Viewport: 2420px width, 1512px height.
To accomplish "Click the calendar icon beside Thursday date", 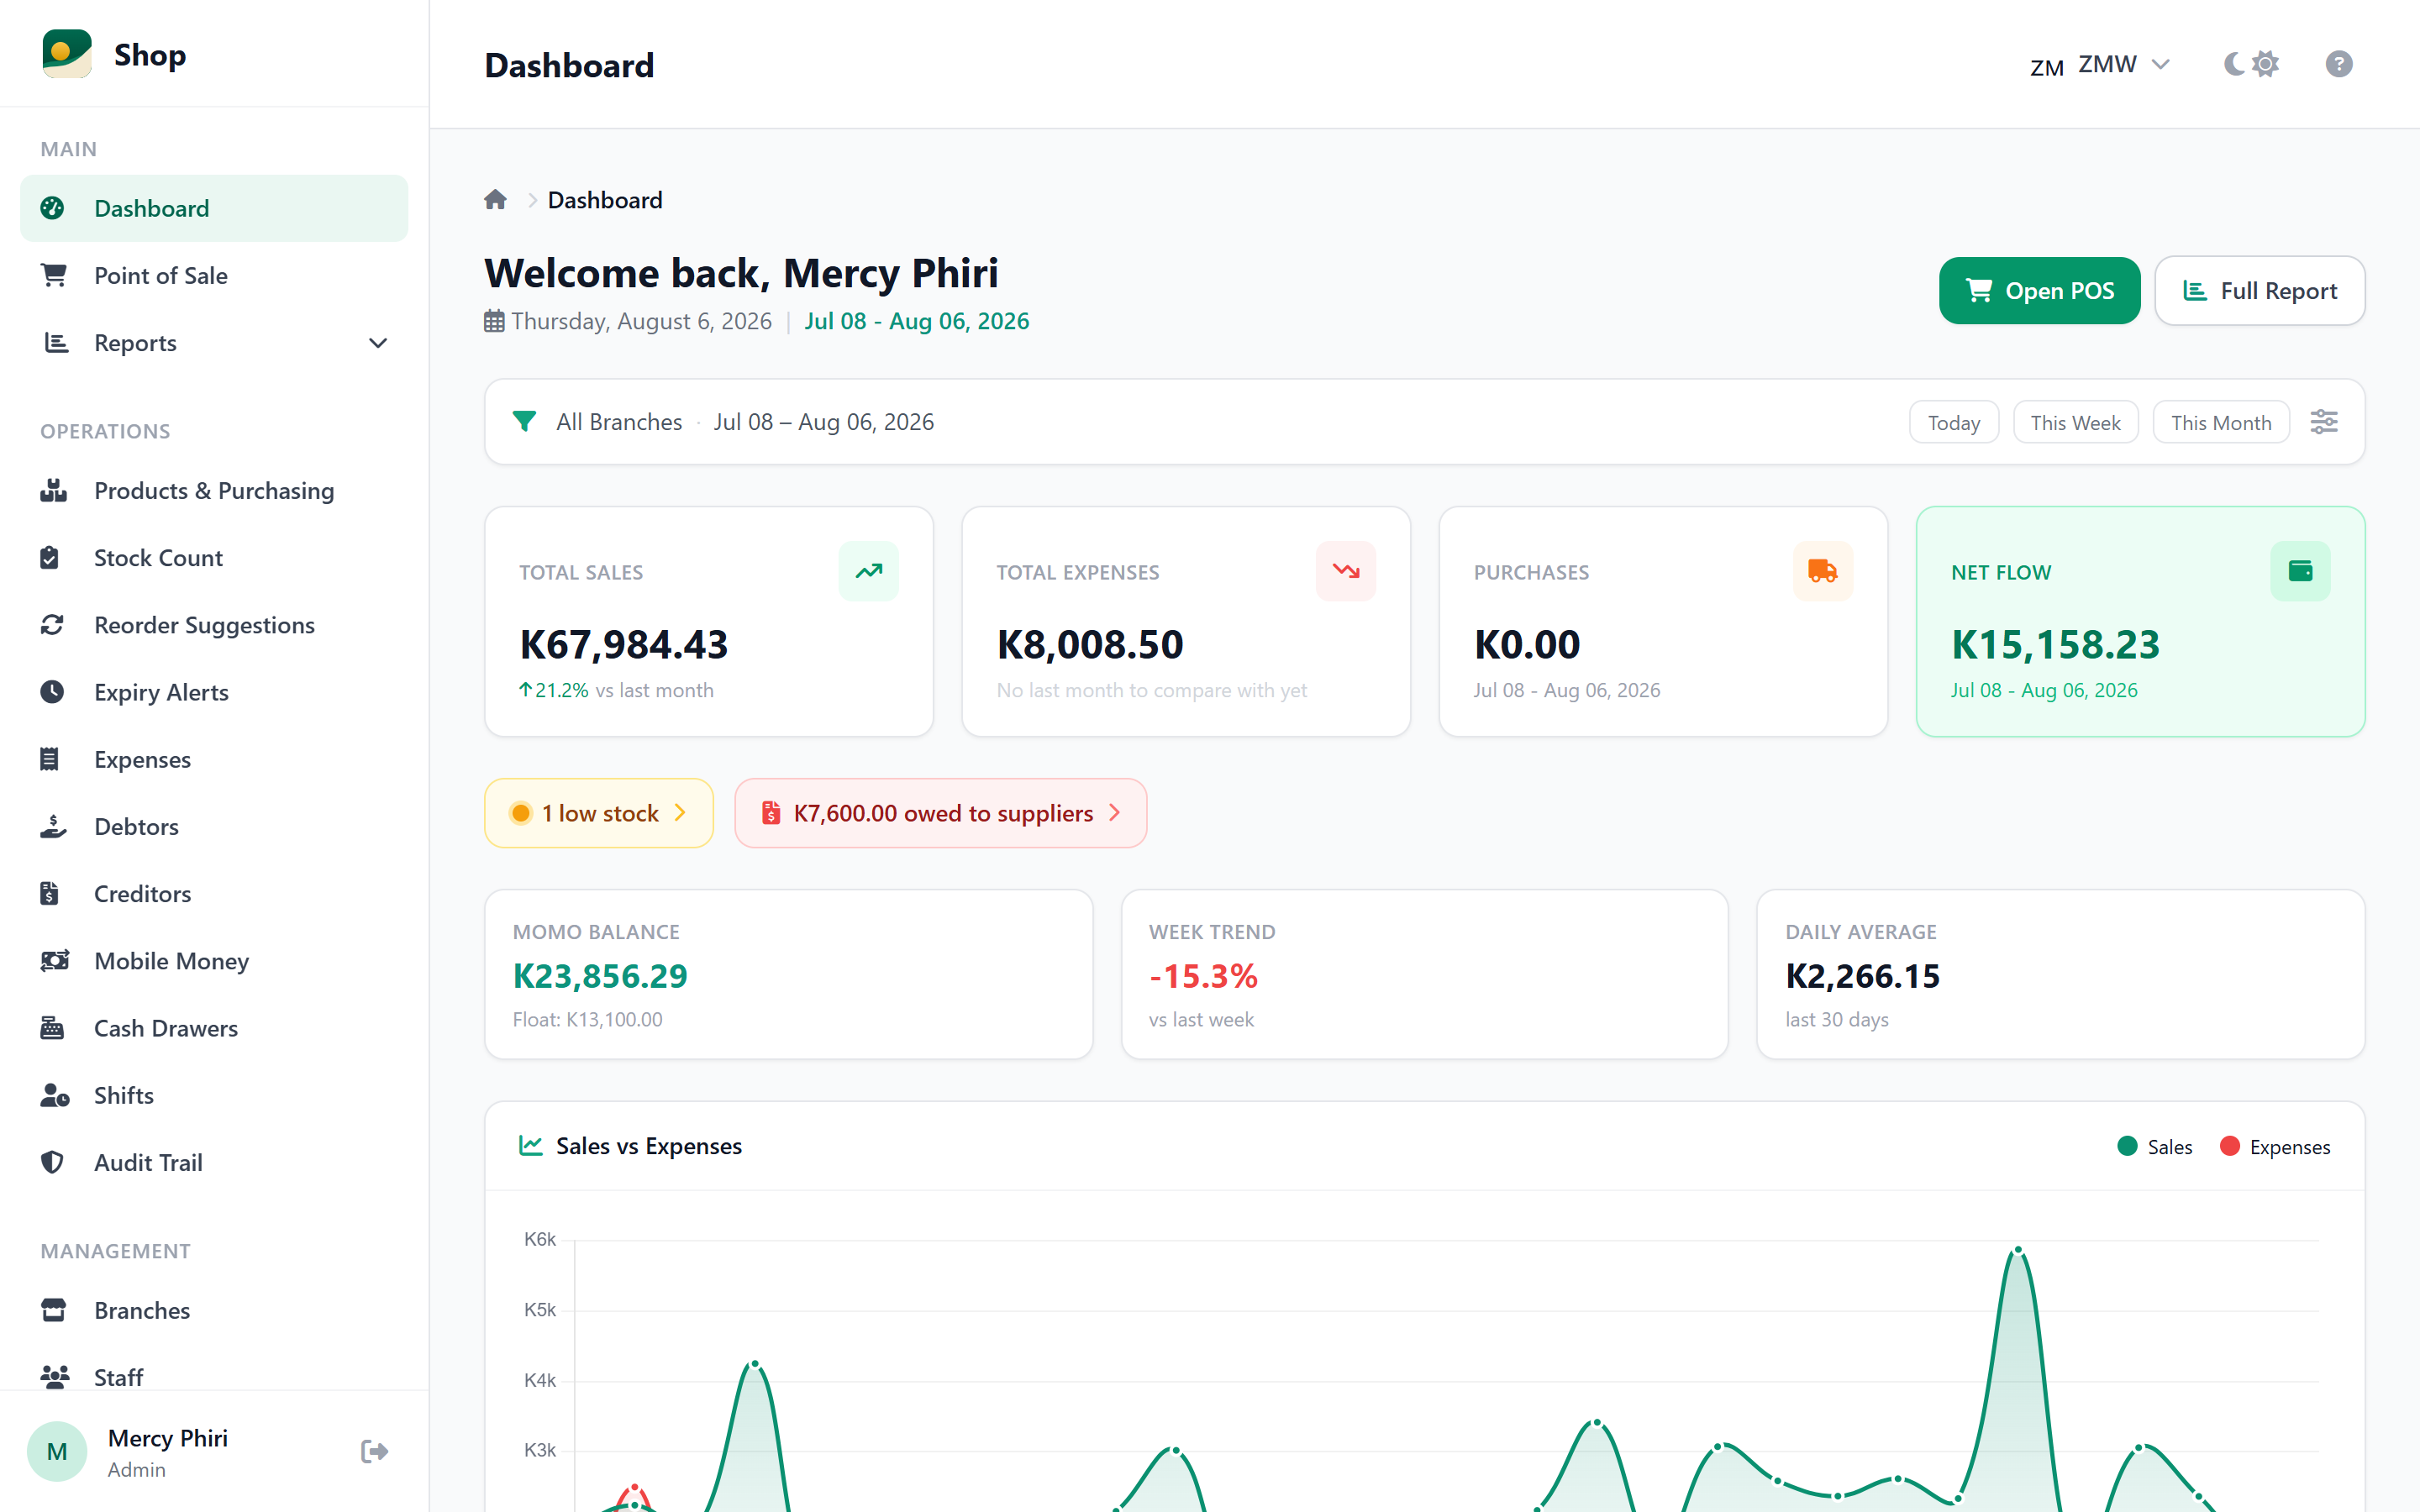I will coord(494,321).
